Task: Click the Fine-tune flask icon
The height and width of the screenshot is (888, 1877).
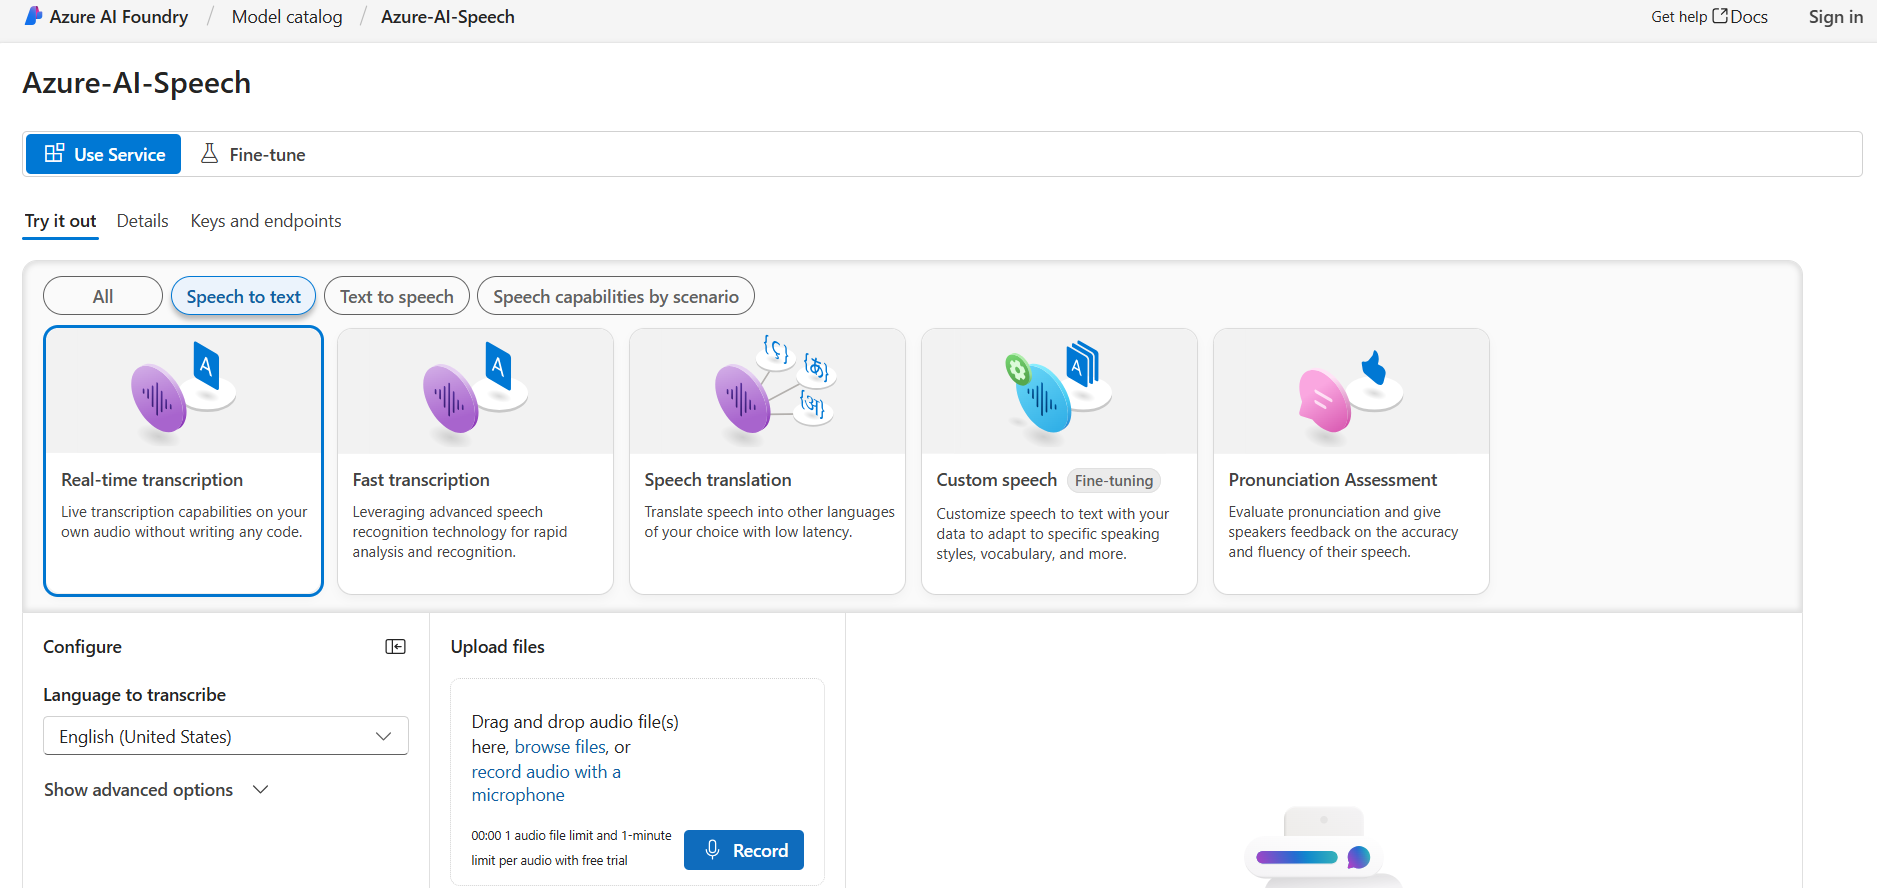Action: [x=209, y=153]
